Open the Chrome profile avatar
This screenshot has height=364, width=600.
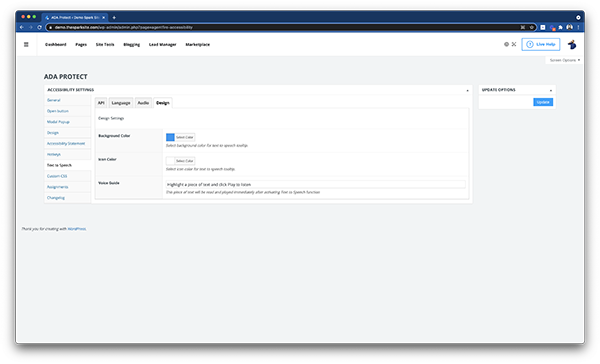(x=569, y=27)
